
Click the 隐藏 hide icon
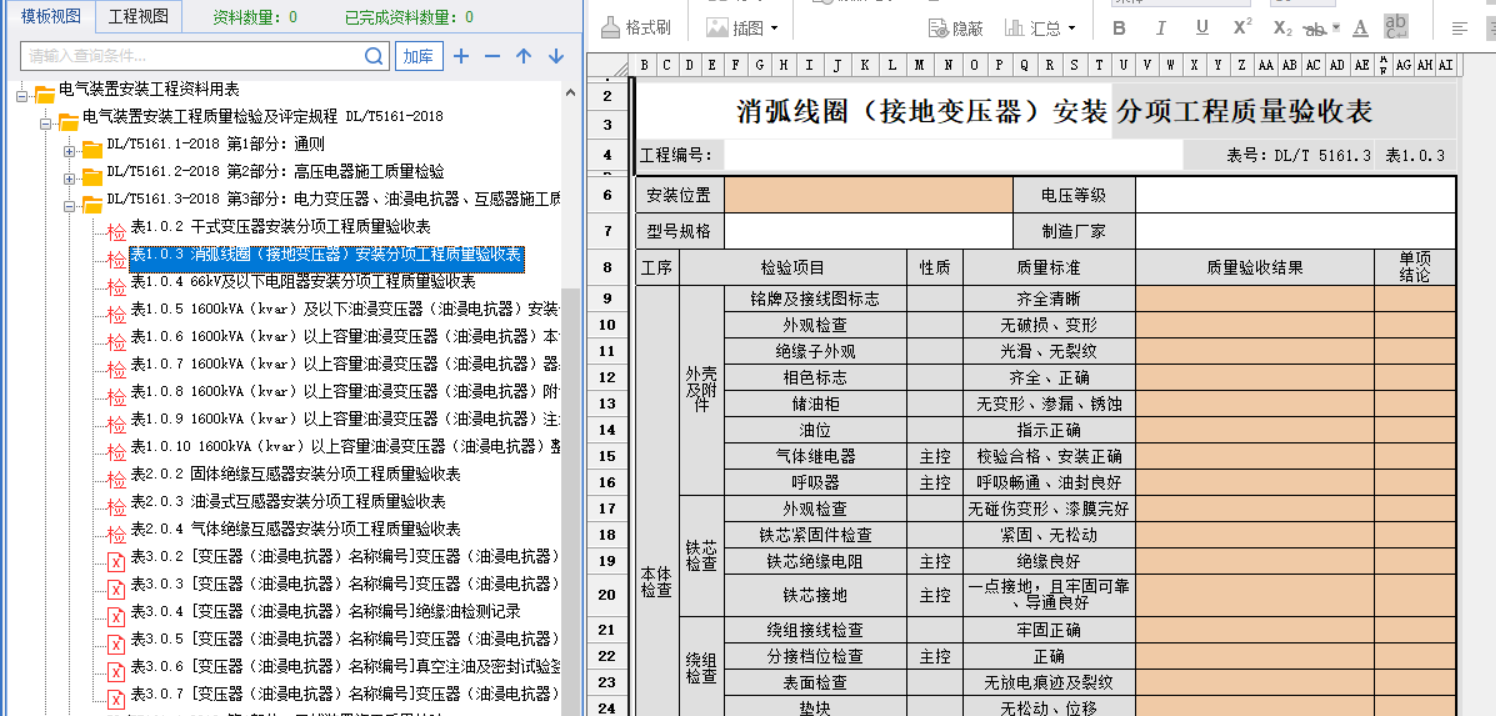938,28
